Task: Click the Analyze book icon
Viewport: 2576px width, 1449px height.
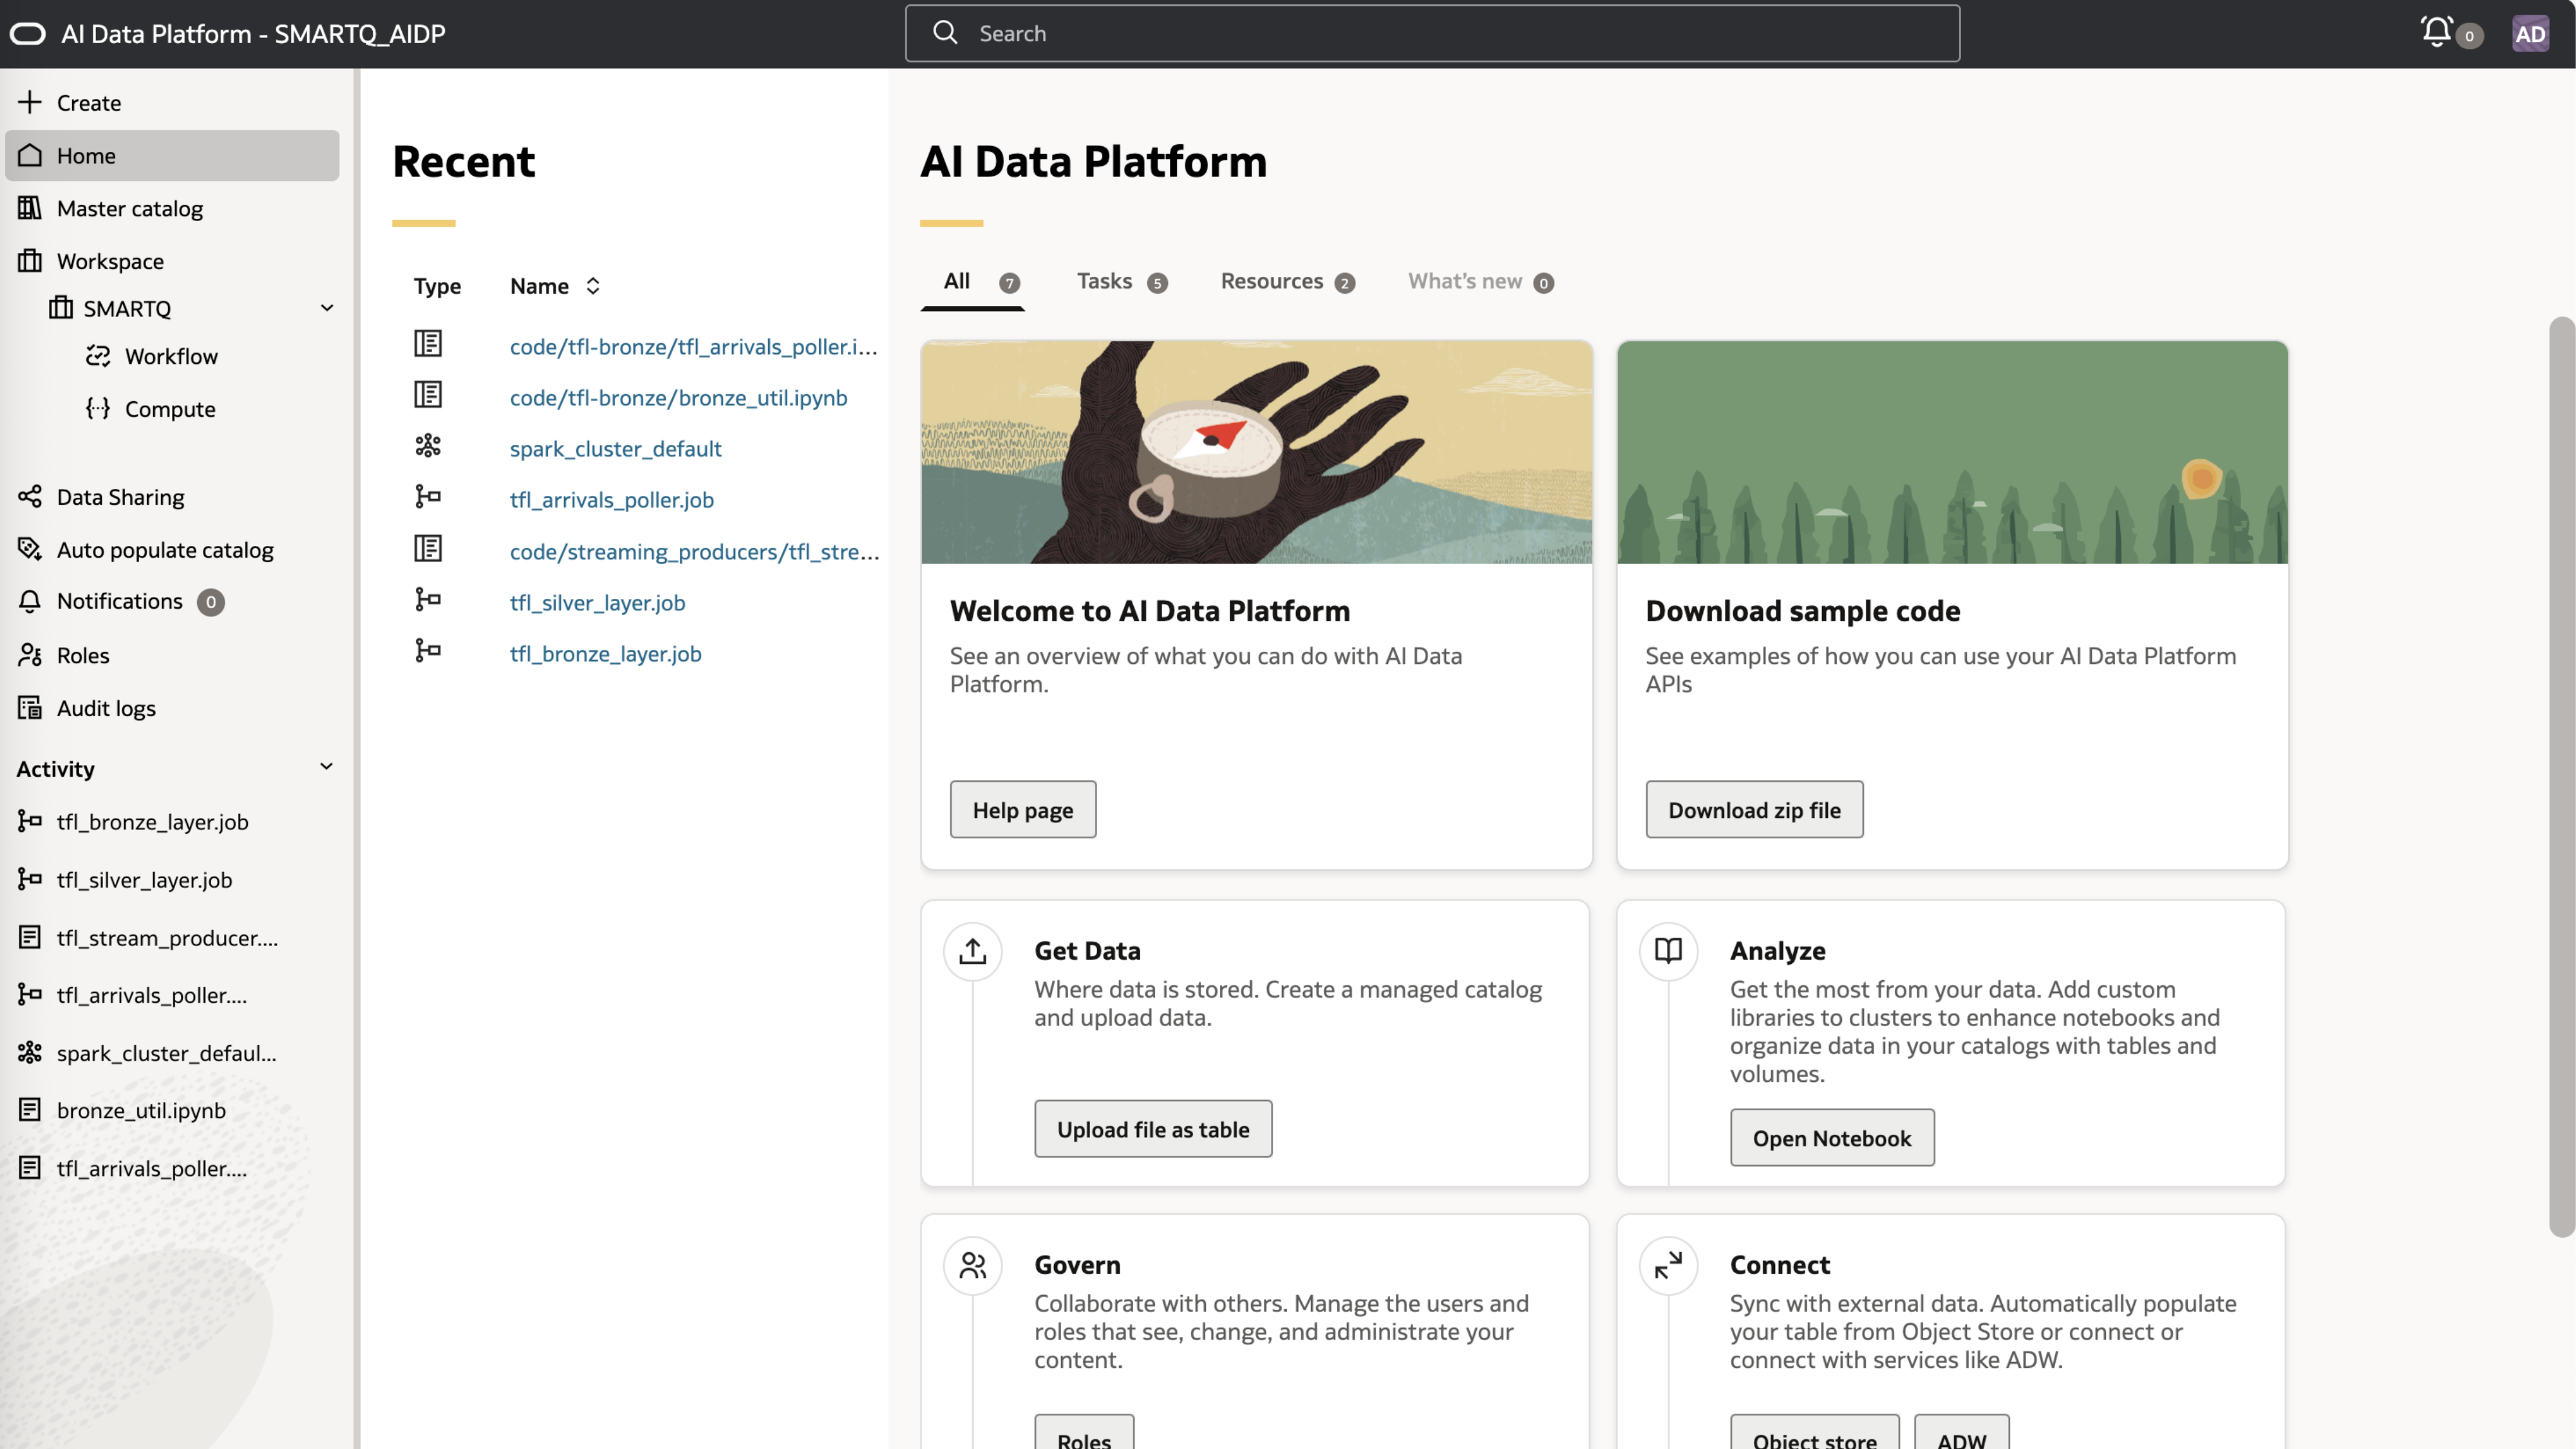Action: [x=1668, y=951]
